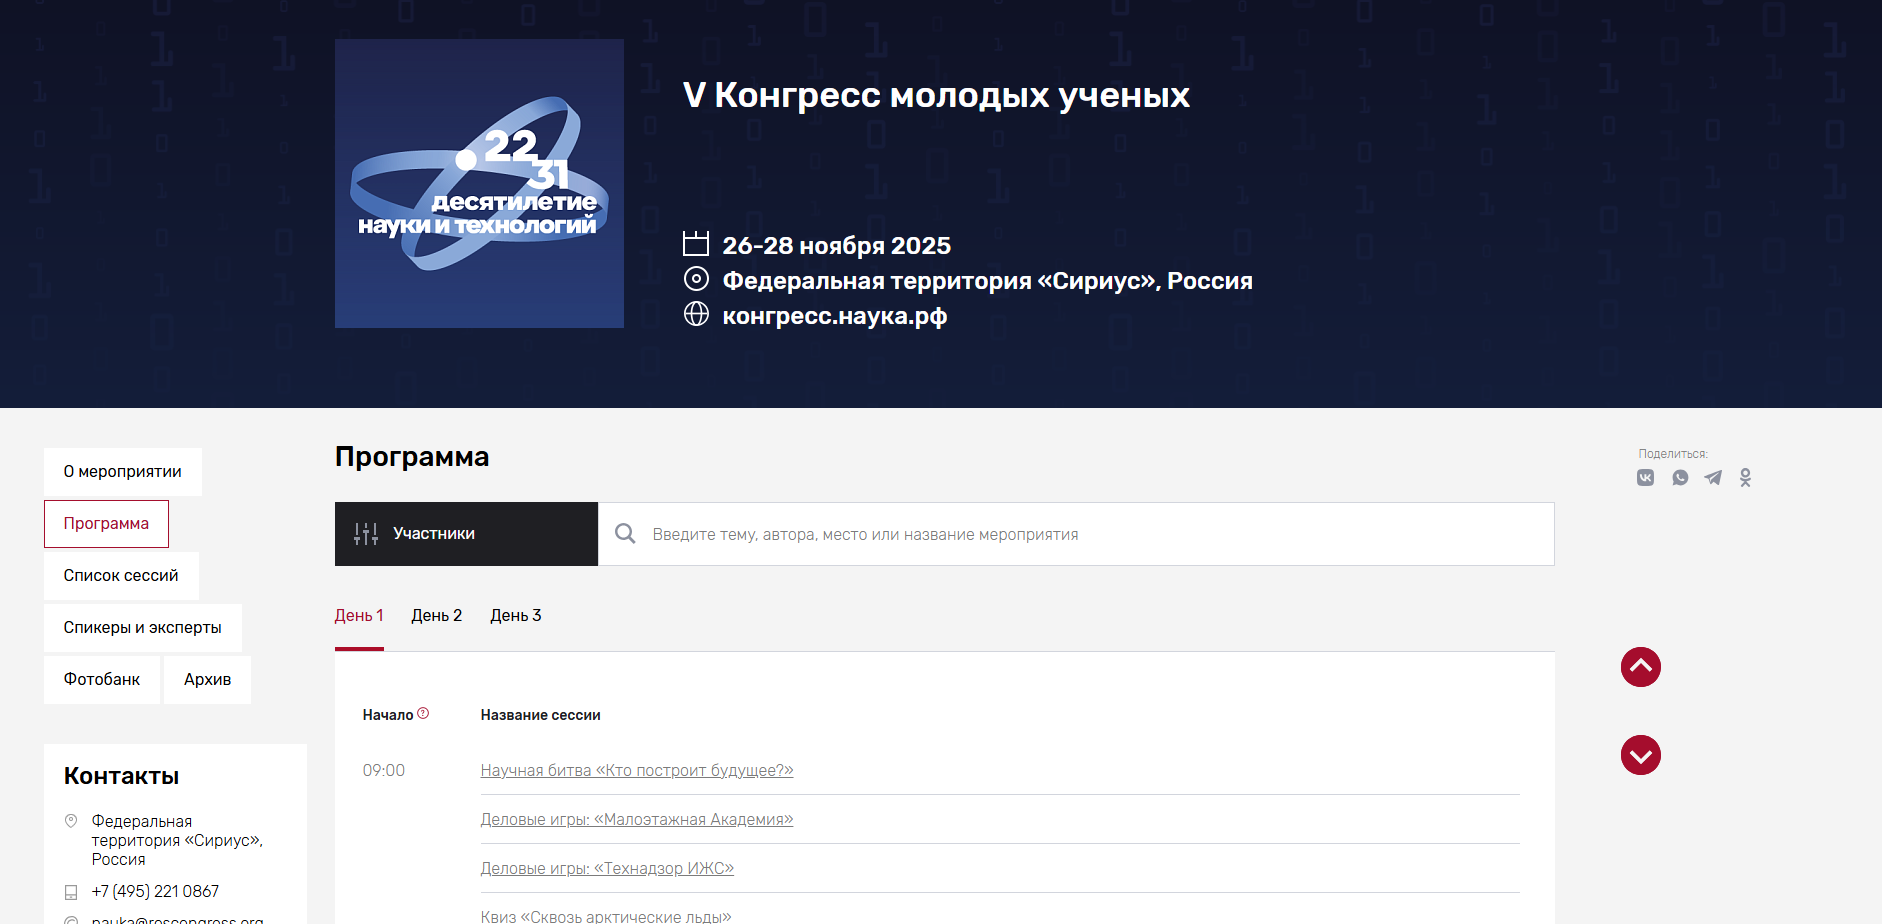Open session «Кто построит будущее?» link
1882x924 pixels.
click(636, 771)
